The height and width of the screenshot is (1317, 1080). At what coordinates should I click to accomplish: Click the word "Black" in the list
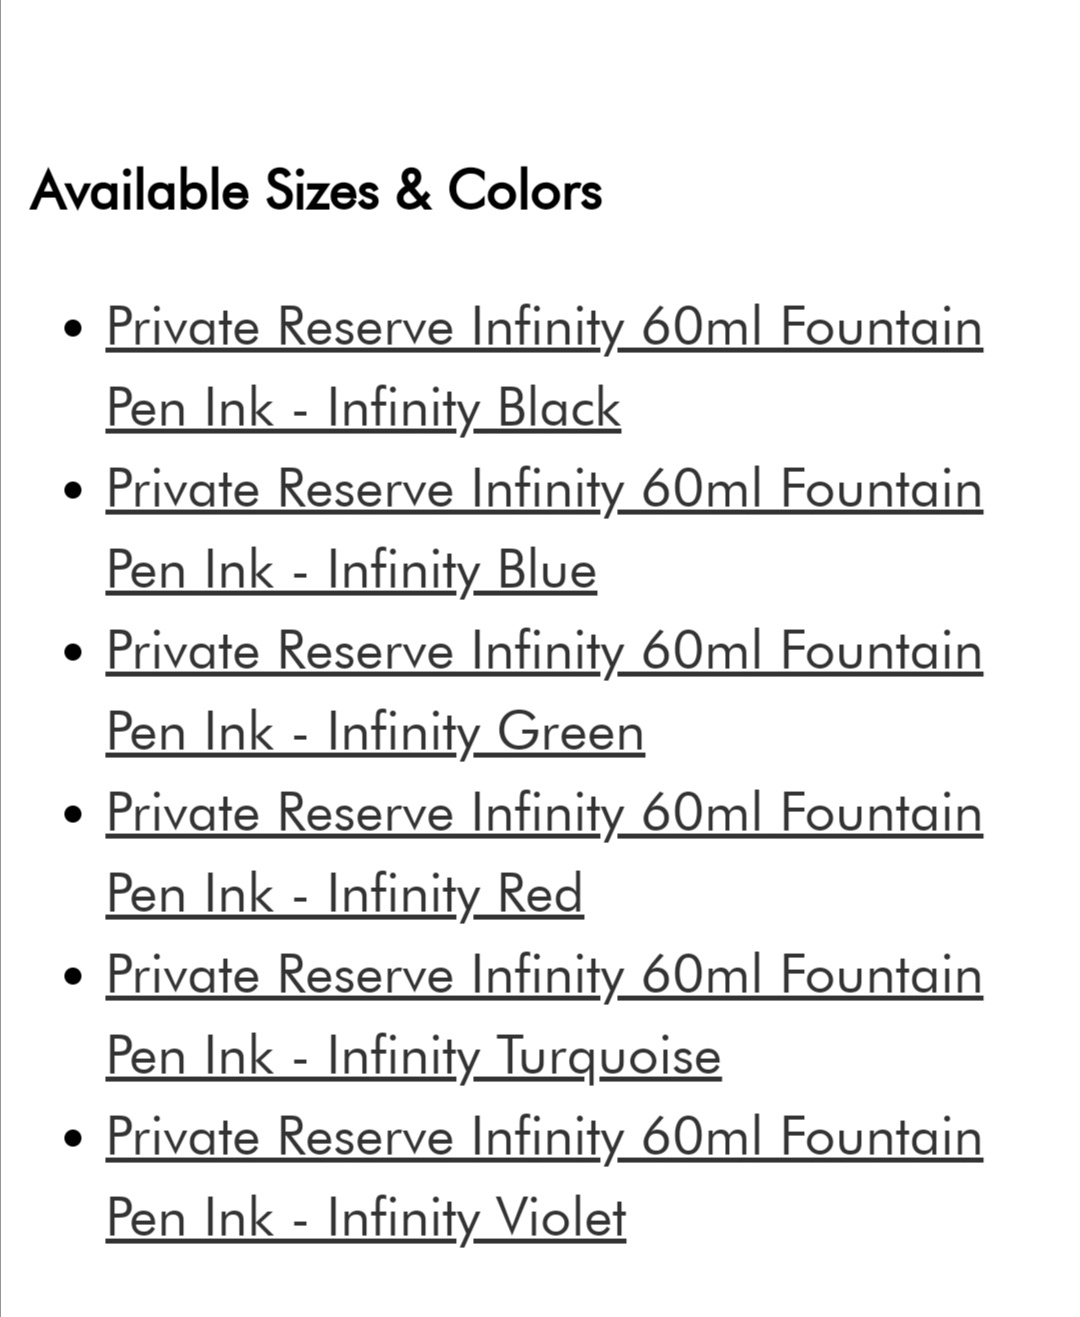tap(559, 409)
